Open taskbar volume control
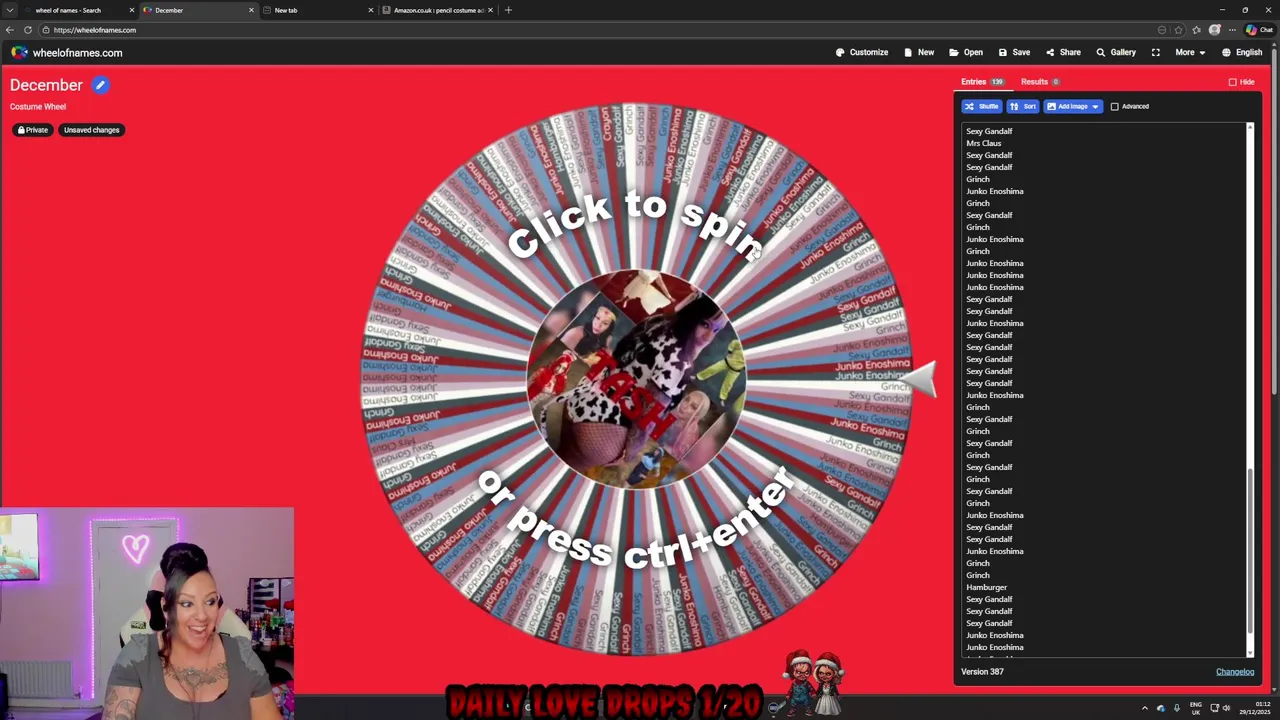The width and height of the screenshot is (1280, 720). click(1226, 708)
